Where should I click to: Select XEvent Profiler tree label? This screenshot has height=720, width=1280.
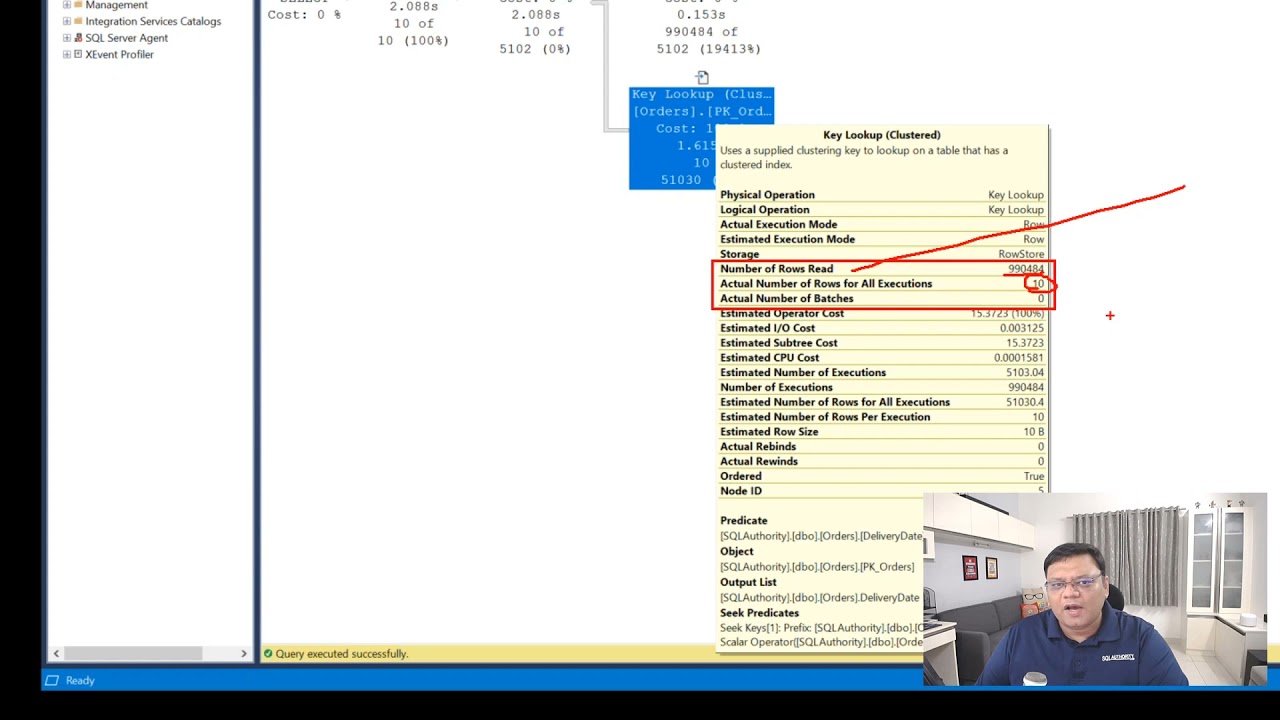(119, 54)
